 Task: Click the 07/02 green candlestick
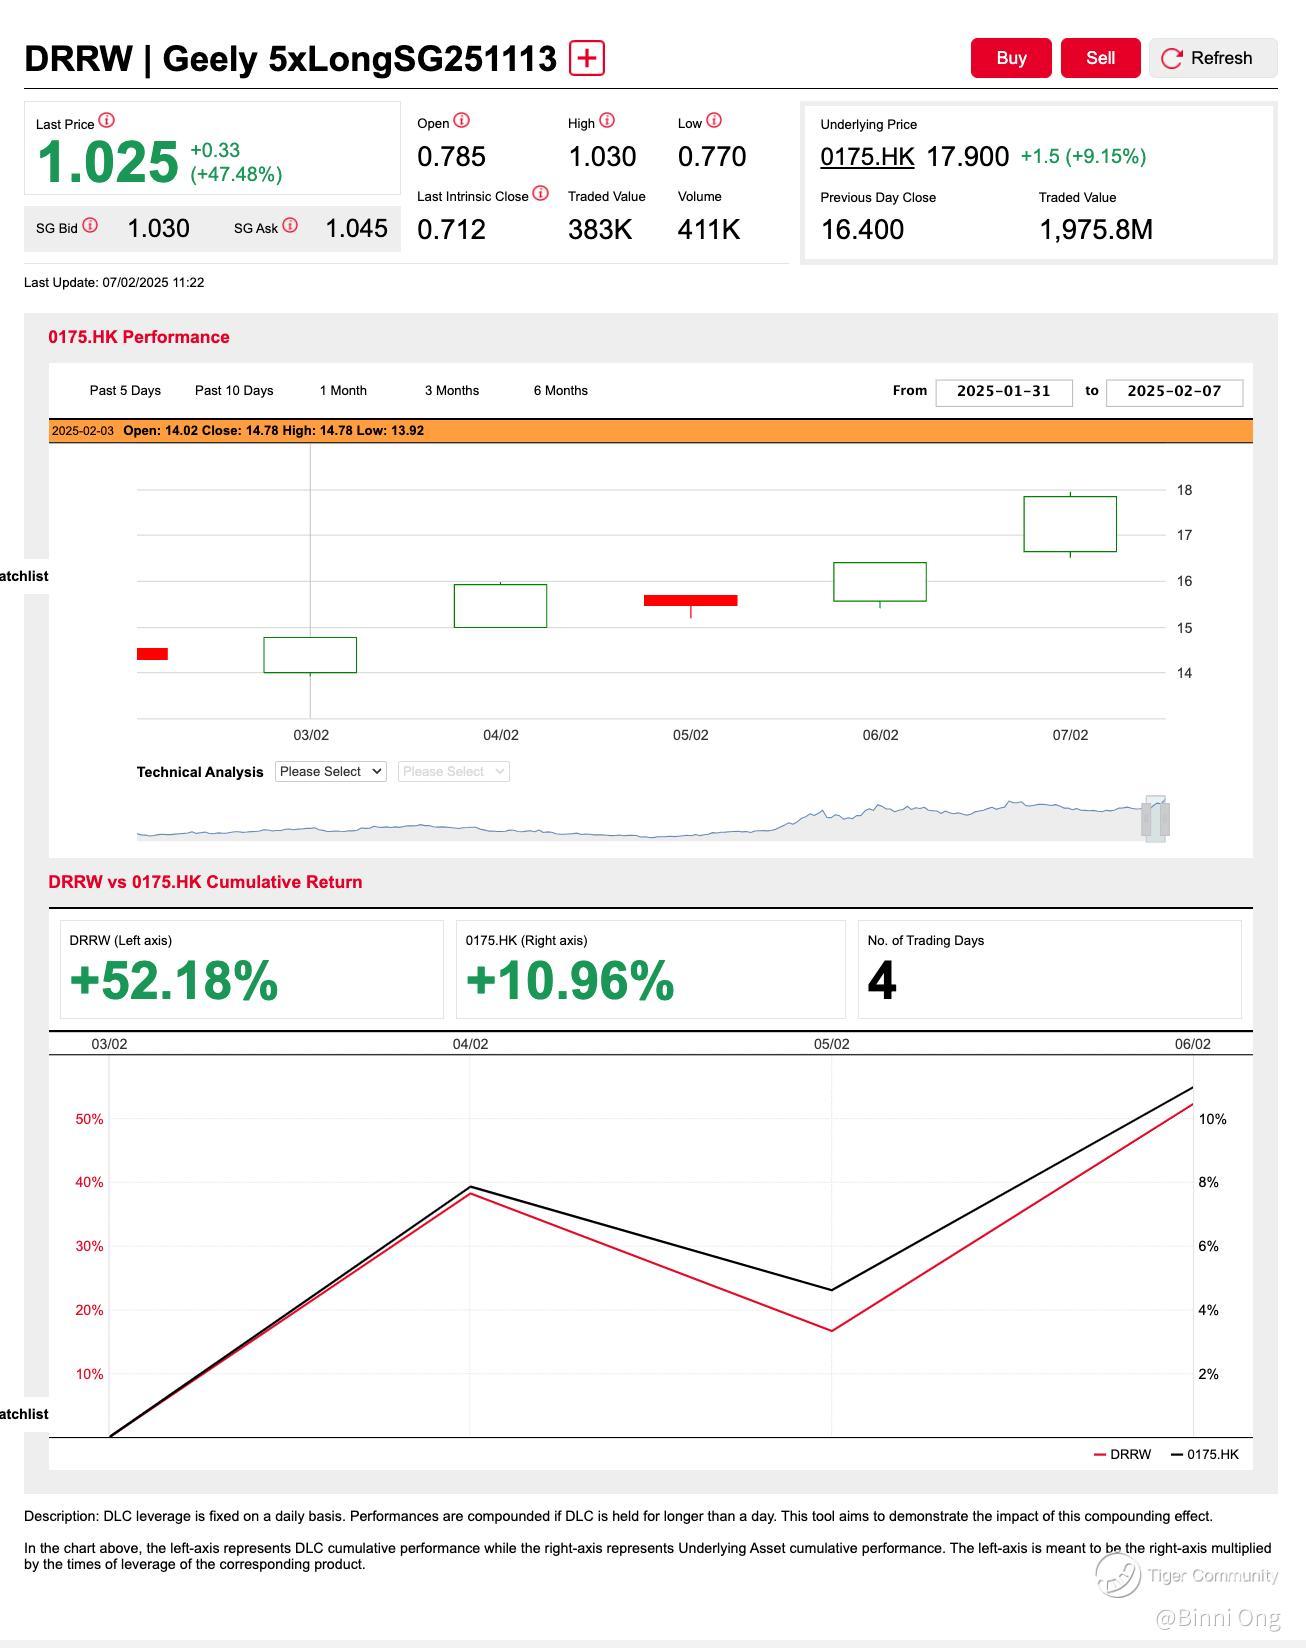(1070, 524)
